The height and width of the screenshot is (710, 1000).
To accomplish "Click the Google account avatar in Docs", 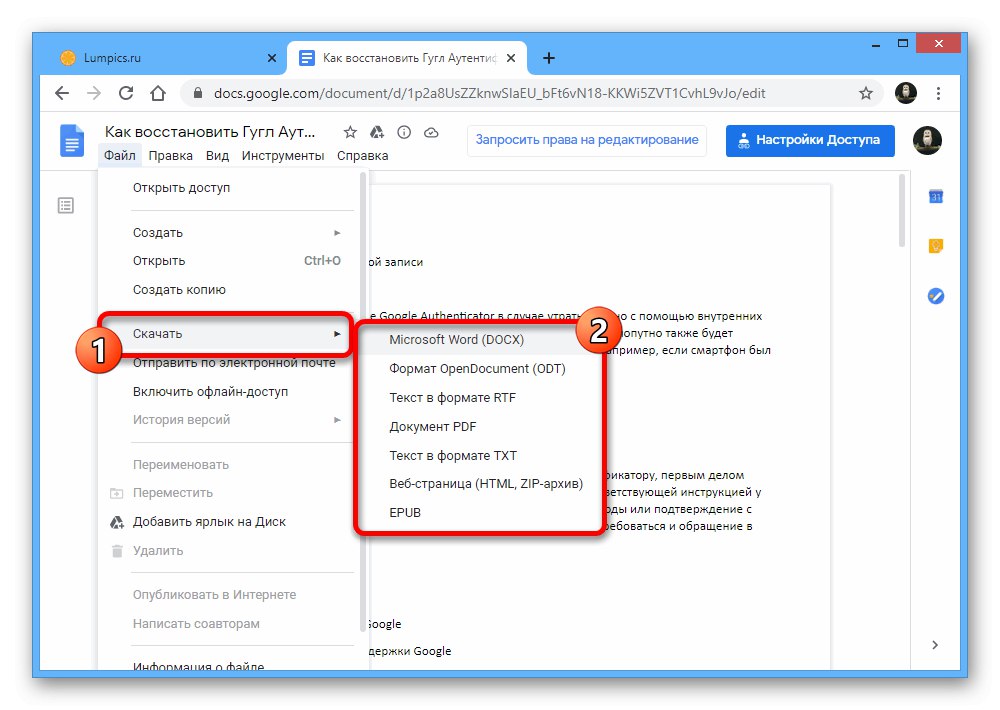I will tap(927, 140).
